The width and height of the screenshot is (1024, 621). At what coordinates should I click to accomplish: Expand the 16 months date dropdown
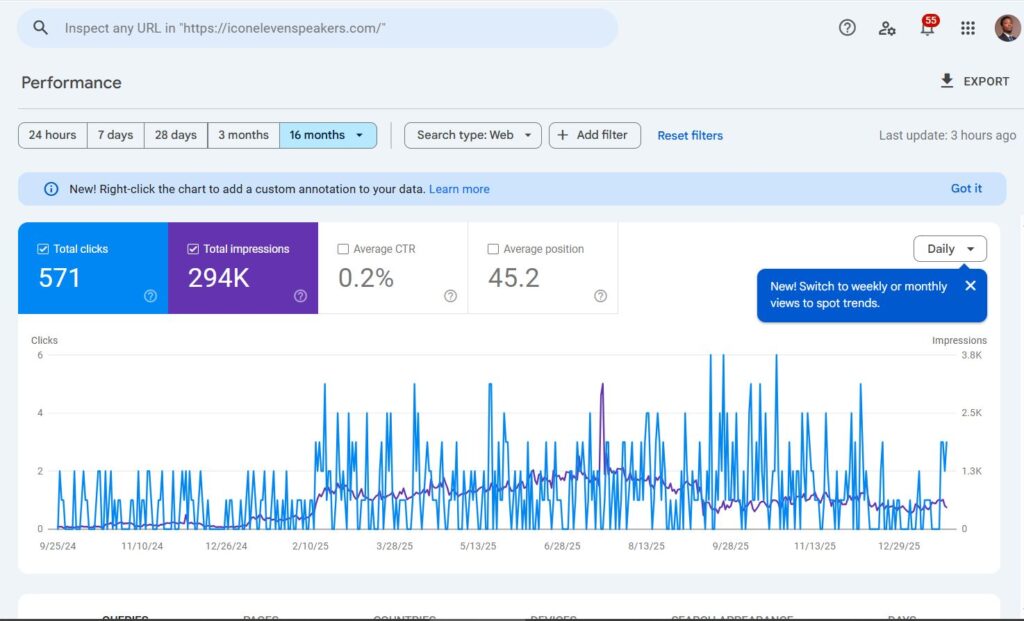click(328, 135)
